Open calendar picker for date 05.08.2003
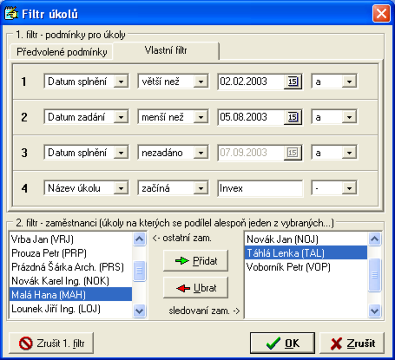Viewport: 395px width, 360px height. [x=293, y=117]
